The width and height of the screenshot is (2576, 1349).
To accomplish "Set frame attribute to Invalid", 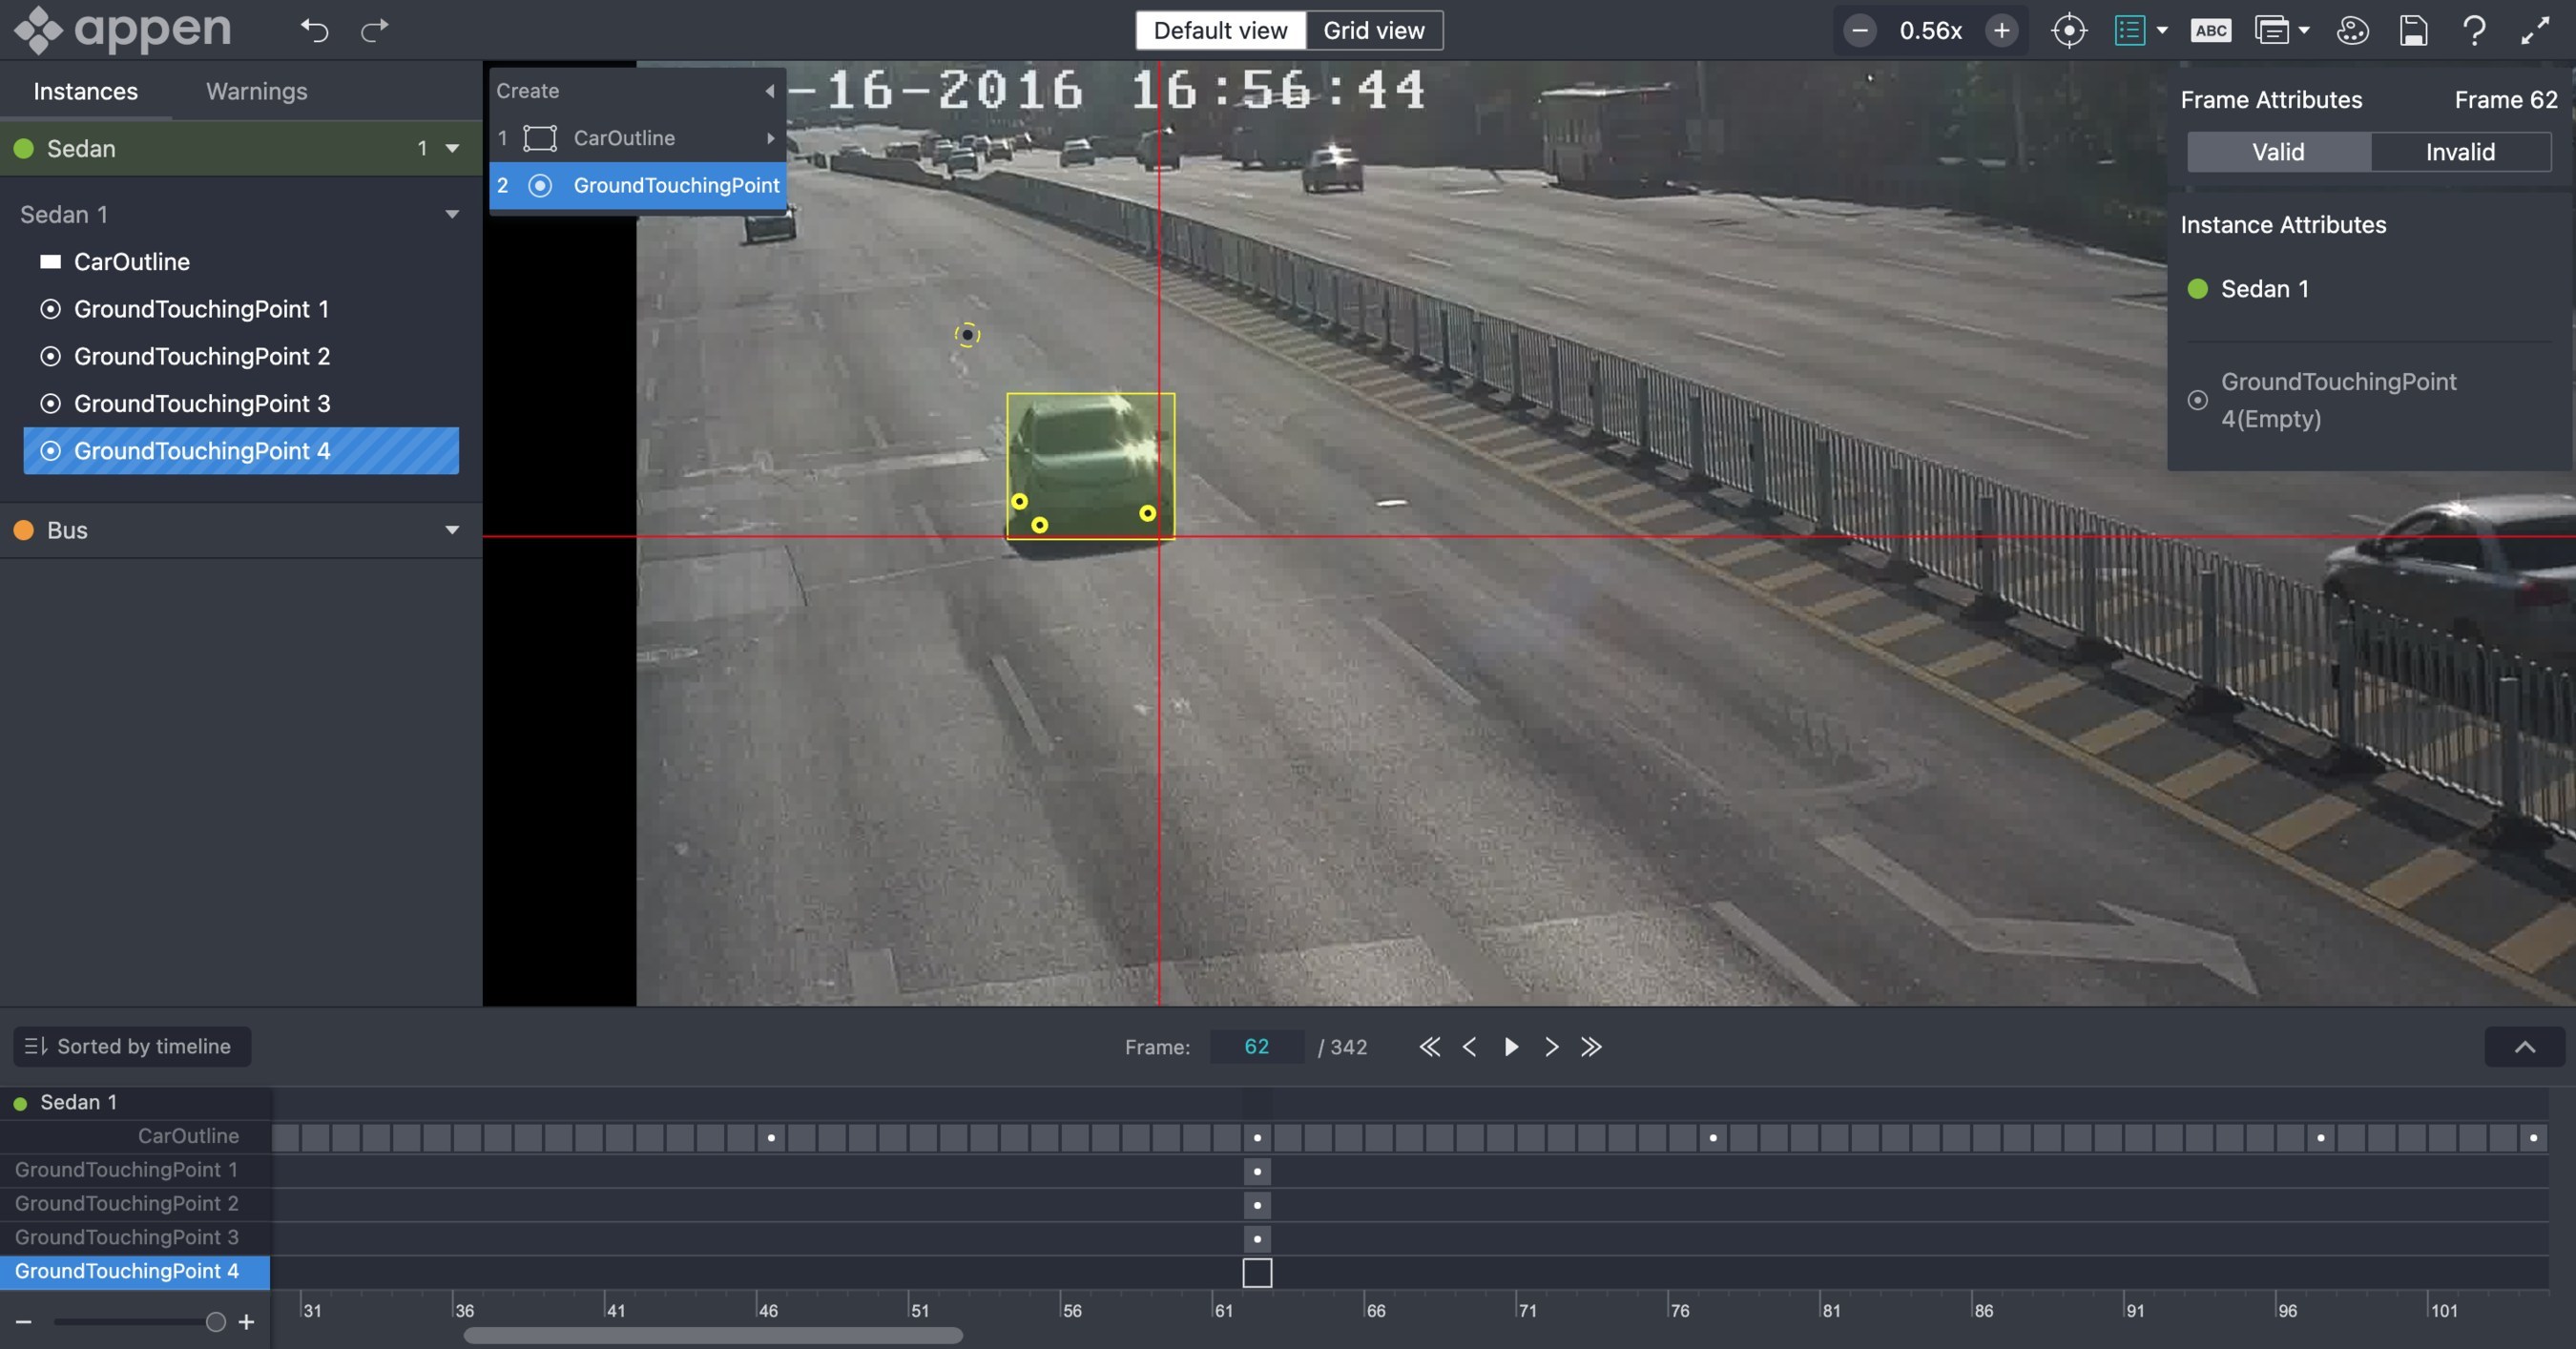I will (x=2459, y=152).
